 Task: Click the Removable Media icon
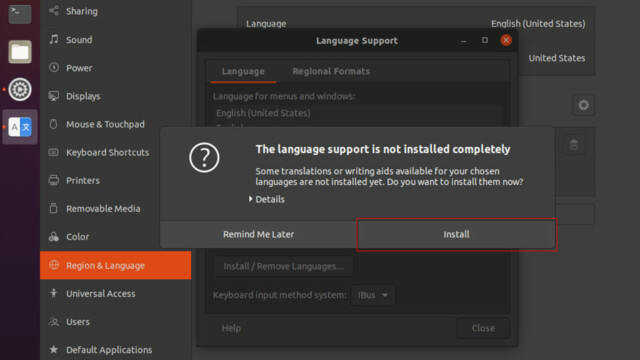coord(54,208)
